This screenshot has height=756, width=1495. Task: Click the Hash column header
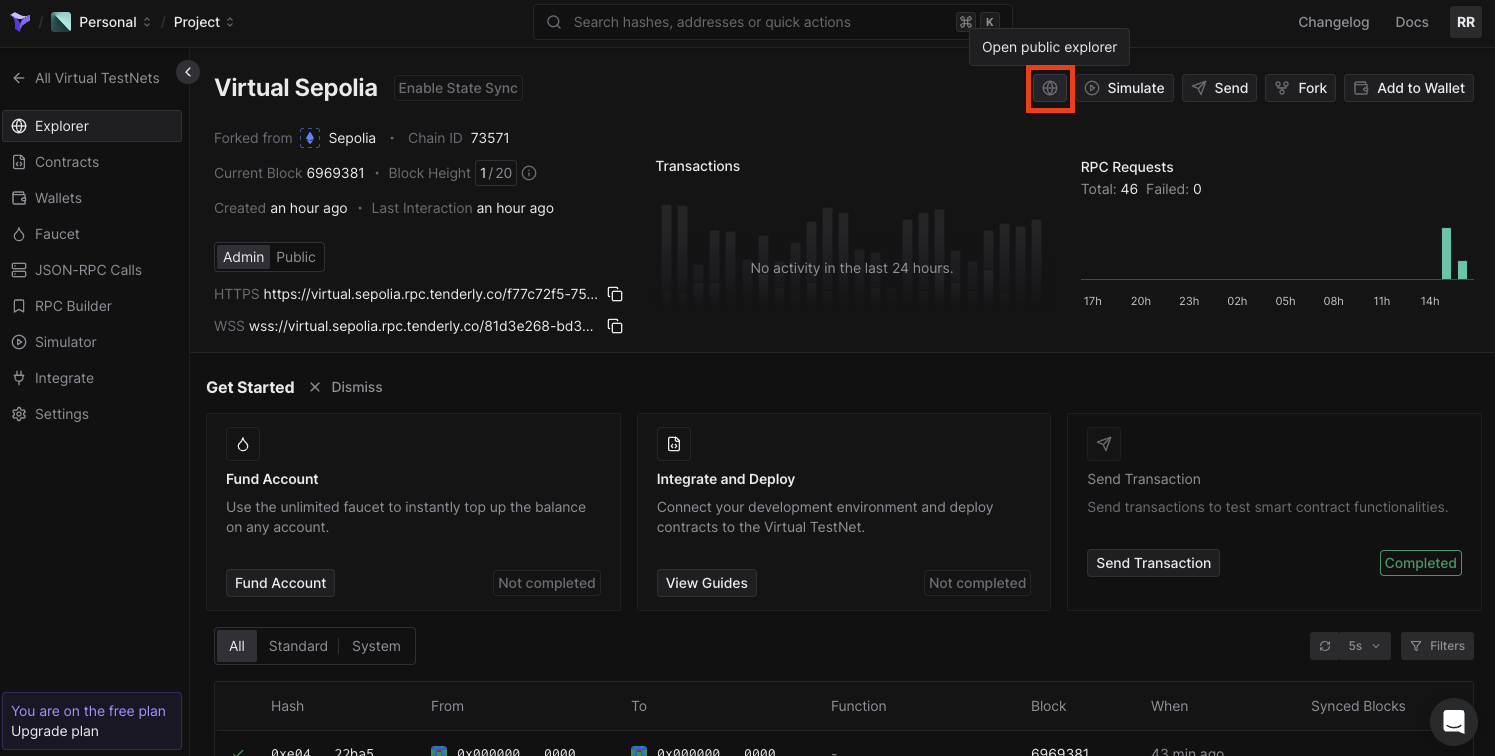point(287,706)
